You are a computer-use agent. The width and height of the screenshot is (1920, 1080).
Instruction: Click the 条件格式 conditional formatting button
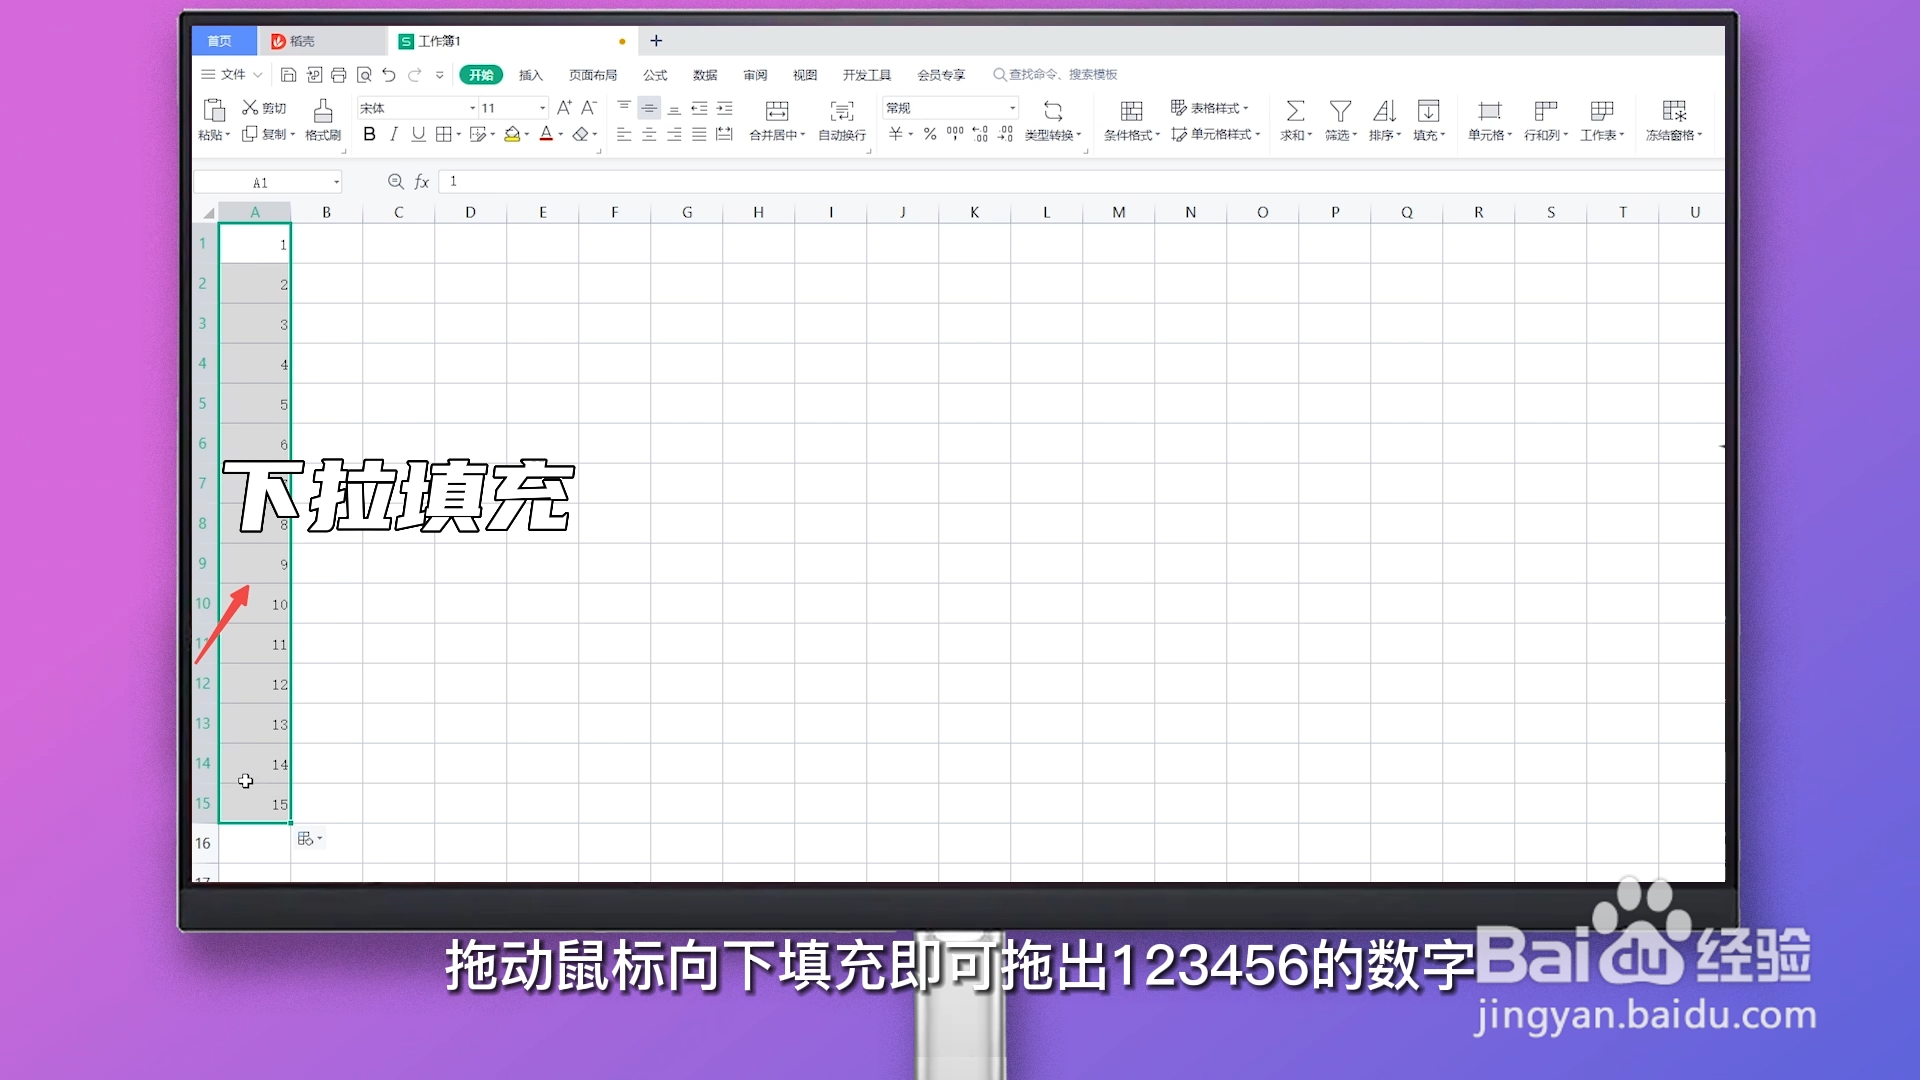click(x=1130, y=120)
